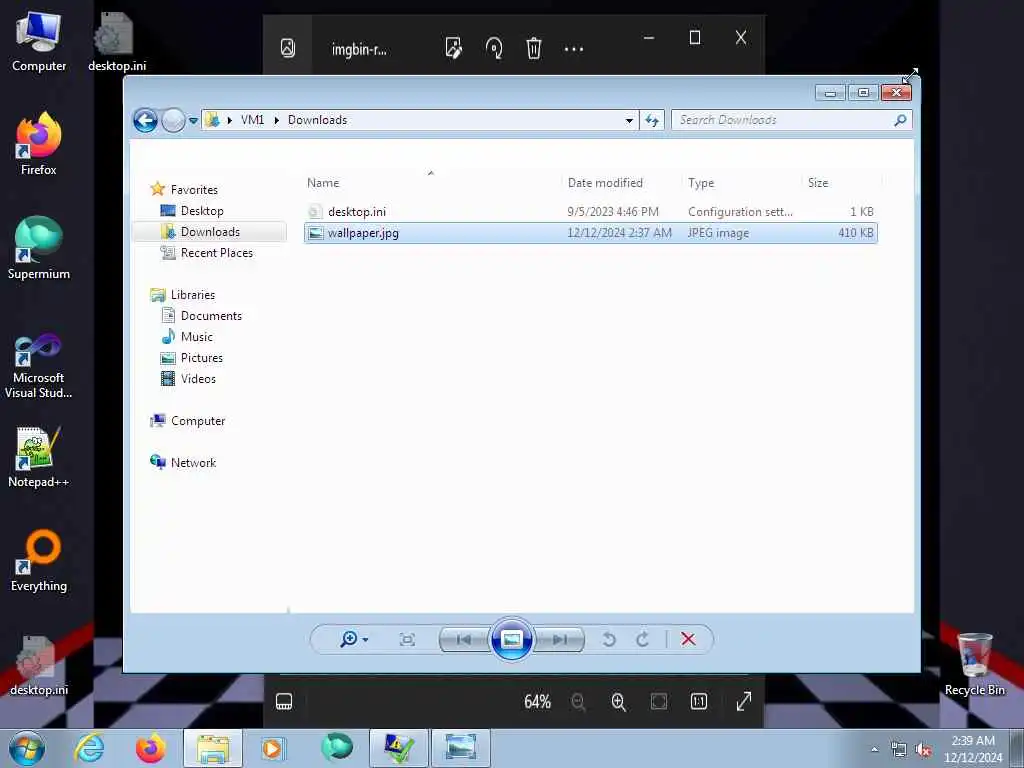Image resolution: width=1024 pixels, height=768 pixels.
Task: Sort files by the Name column
Action: pyautogui.click(x=323, y=184)
